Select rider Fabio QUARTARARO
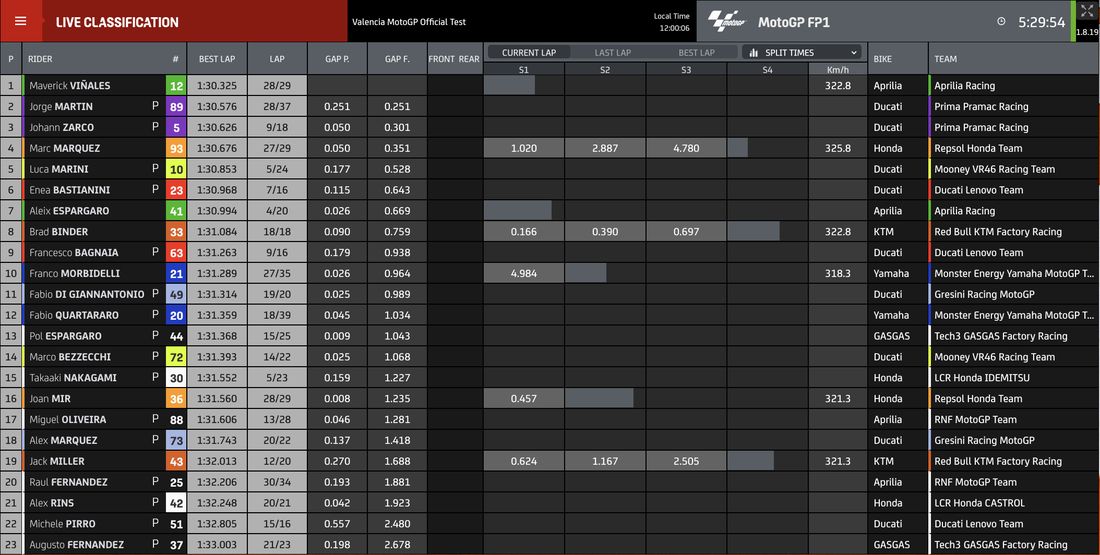This screenshot has width=1100, height=555. (x=74, y=316)
